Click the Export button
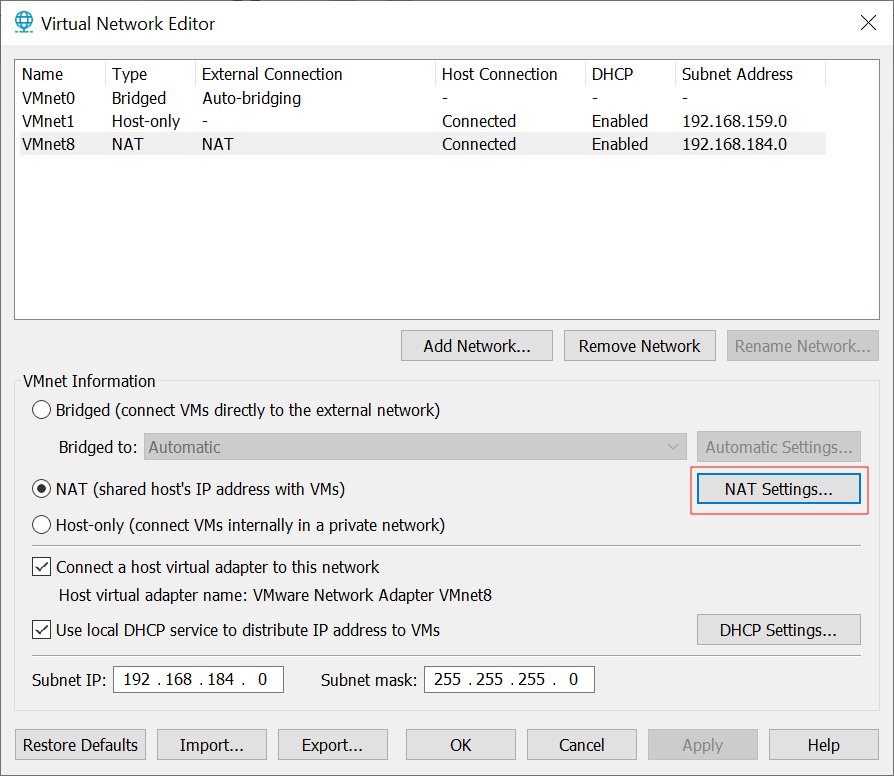This screenshot has width=894, height=776. pyautogui.click(x=333, y=745)
